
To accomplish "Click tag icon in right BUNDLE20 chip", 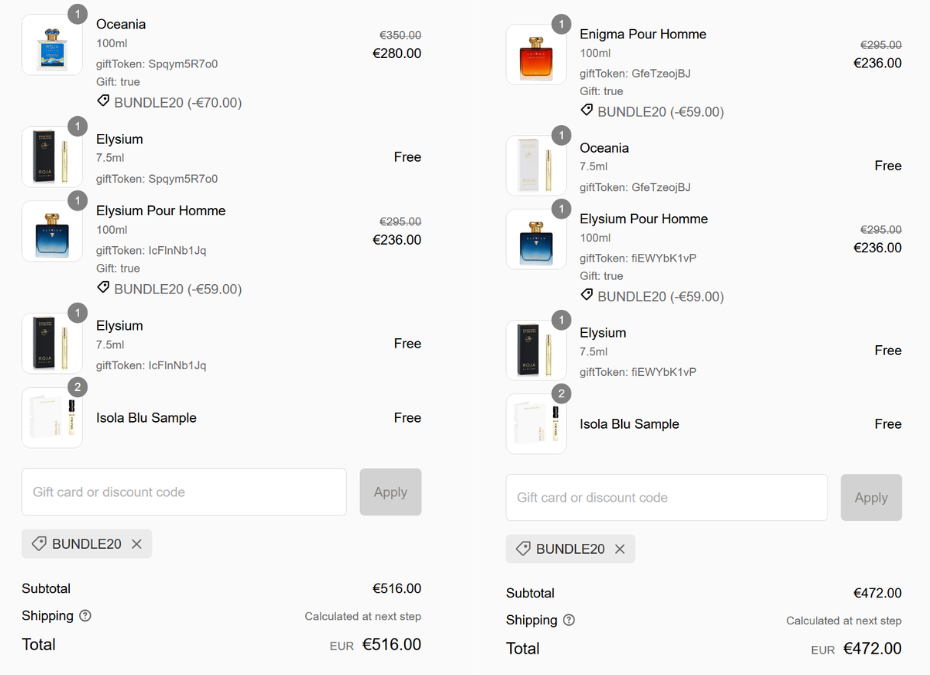I will tap(523, 549).
